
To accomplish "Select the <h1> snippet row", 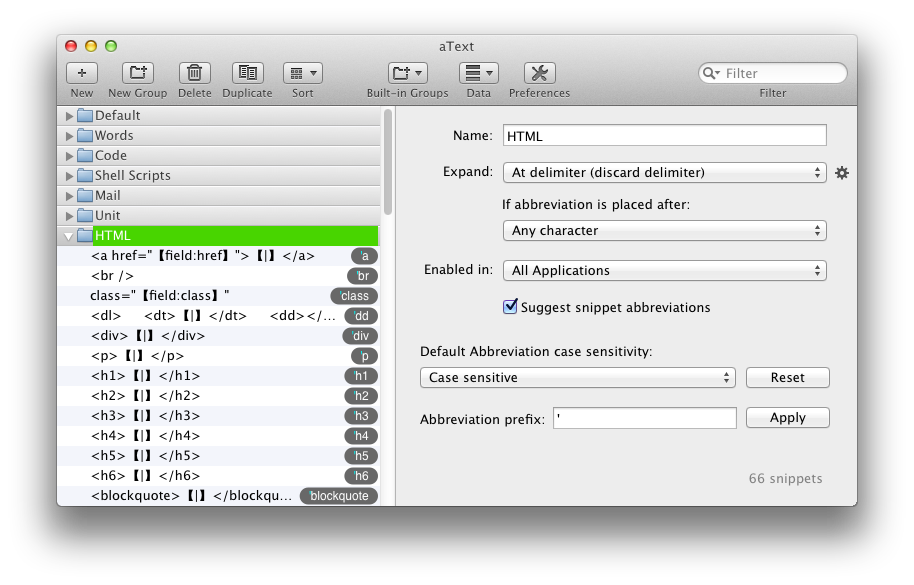I will click(x=218, y=376).
